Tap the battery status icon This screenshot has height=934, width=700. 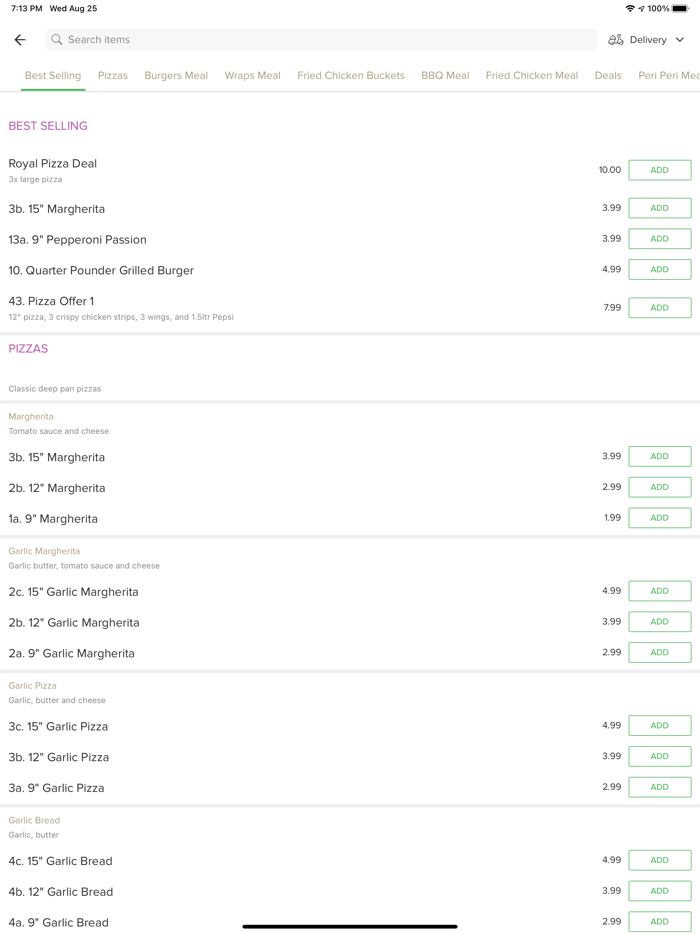pos(680,8)
